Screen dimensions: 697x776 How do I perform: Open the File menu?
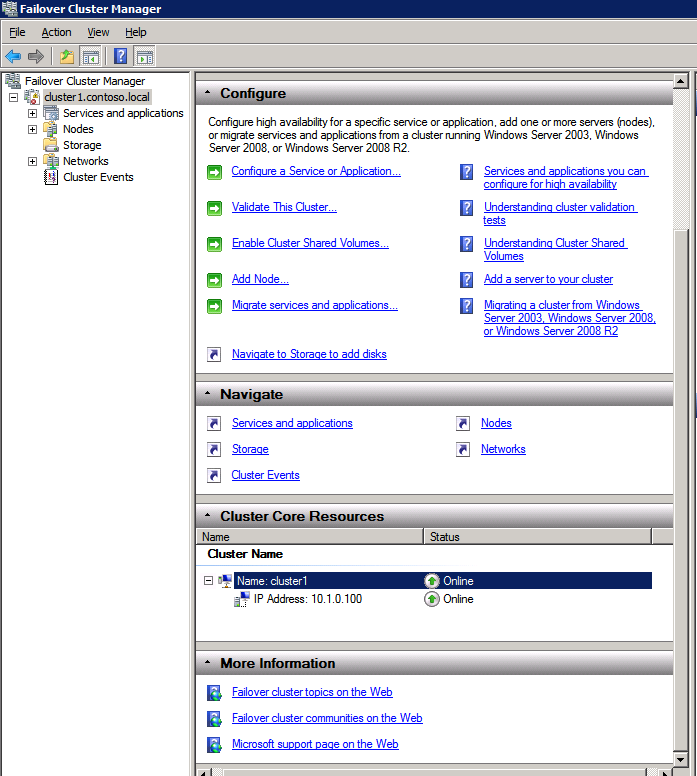click(x=17, y=32)
